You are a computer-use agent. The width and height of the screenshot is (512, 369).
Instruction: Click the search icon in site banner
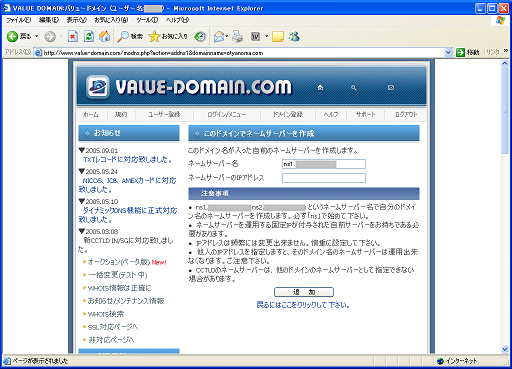pyautogui.click(x=354, y=88)
